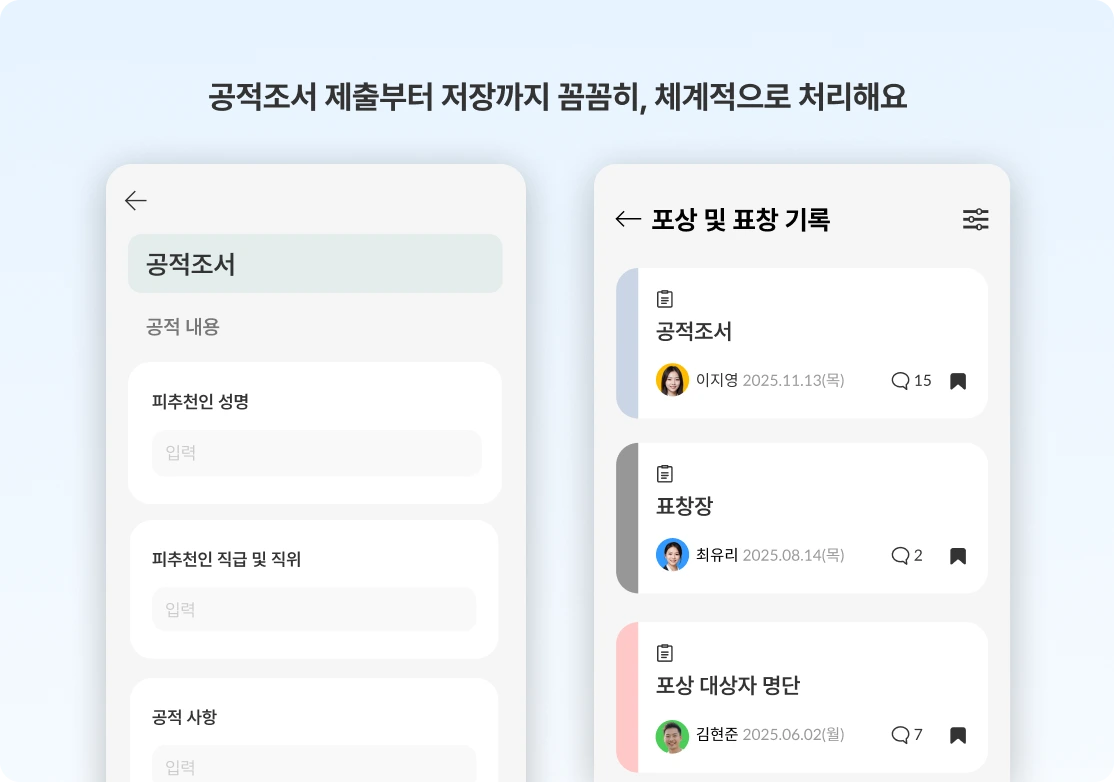Go back from 포상 및 표창 기록 list
The height and width of the screenshot is (782, 1114).
click(x=628, y=219)
